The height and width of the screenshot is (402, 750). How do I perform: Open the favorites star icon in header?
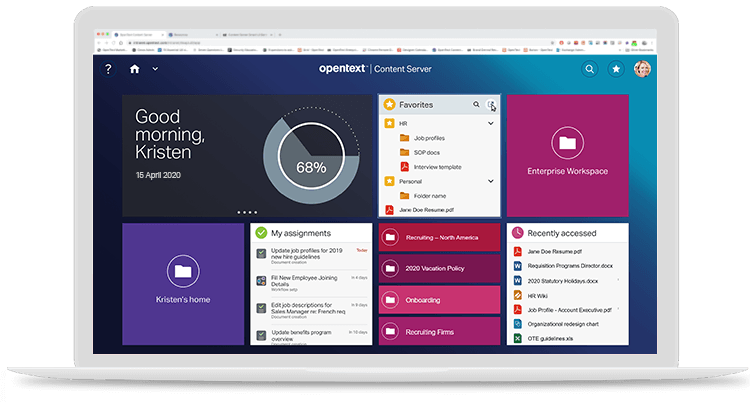616,69
